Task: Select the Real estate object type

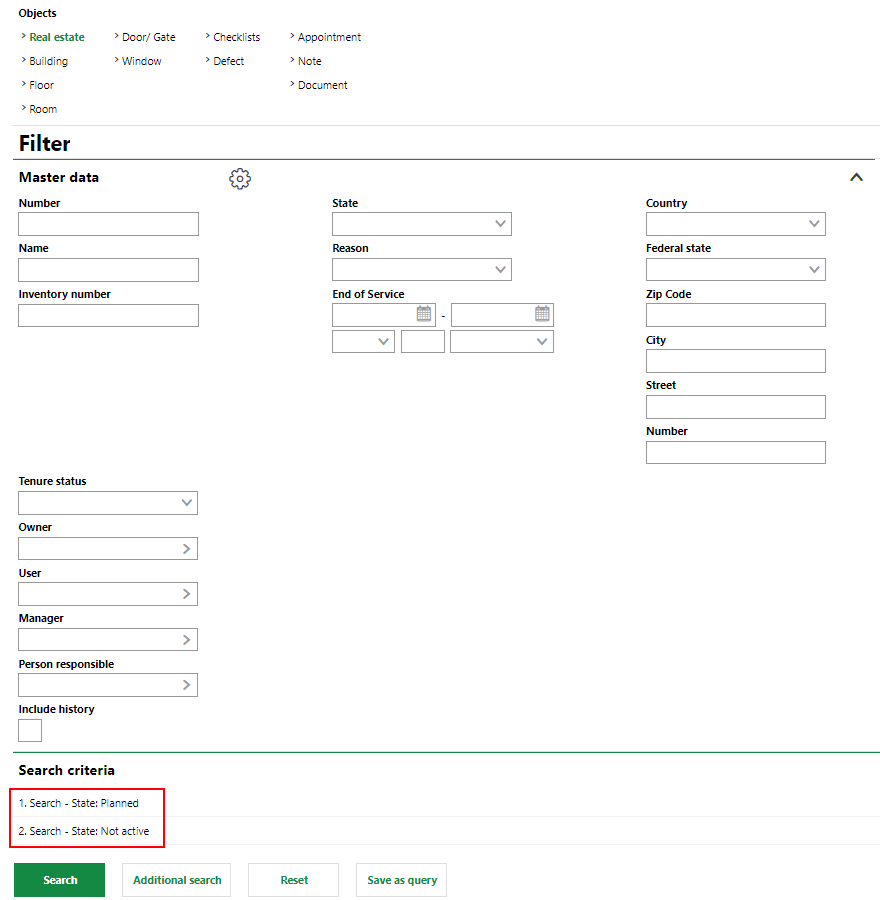Action: (x=56, y=37)
